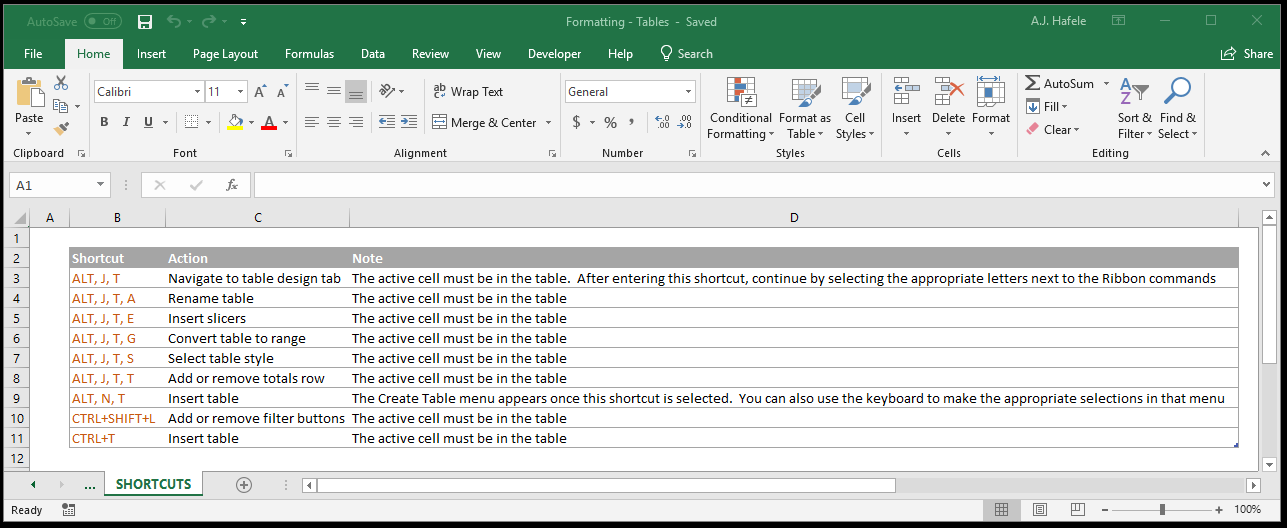1287x528 pixels.
Task: Click the Format Painter brush icon
Action: tap(61, 128)
